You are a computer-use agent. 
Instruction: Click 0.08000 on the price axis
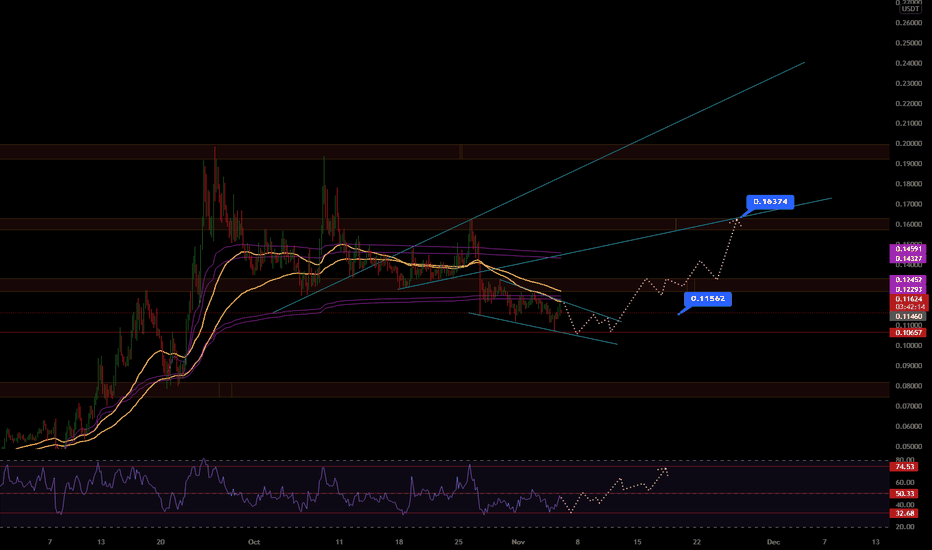[909, 386]
